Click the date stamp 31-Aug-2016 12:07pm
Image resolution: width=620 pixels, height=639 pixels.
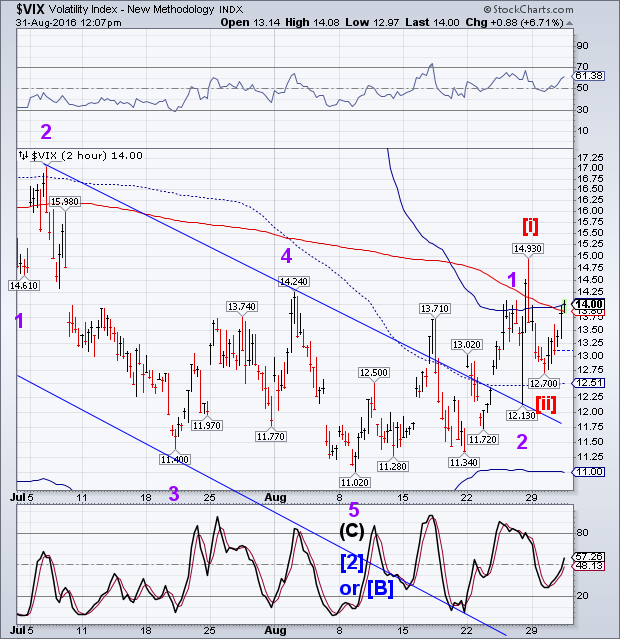68,22
